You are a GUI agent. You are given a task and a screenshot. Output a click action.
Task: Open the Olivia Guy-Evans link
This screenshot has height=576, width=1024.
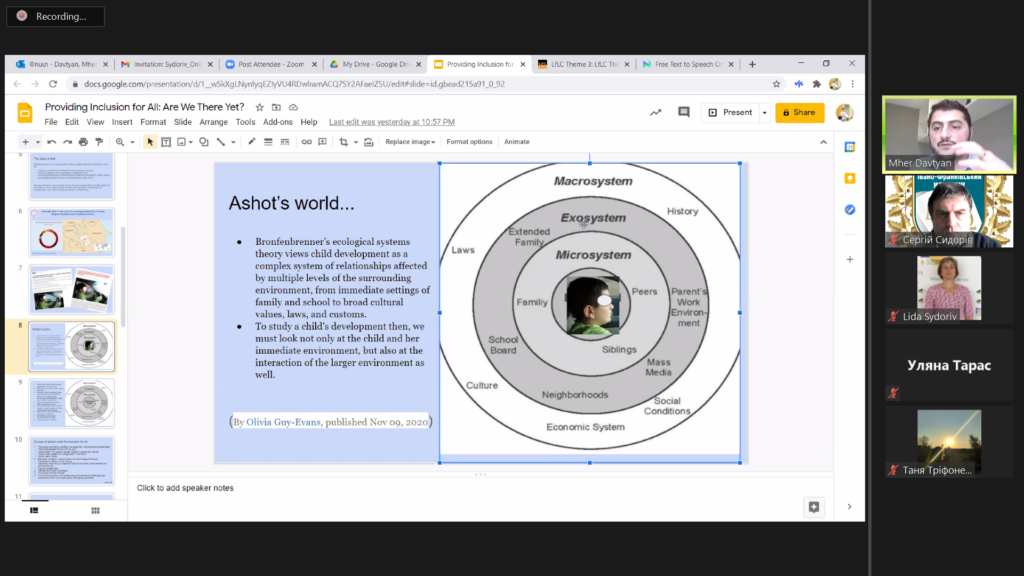(283, 422)
